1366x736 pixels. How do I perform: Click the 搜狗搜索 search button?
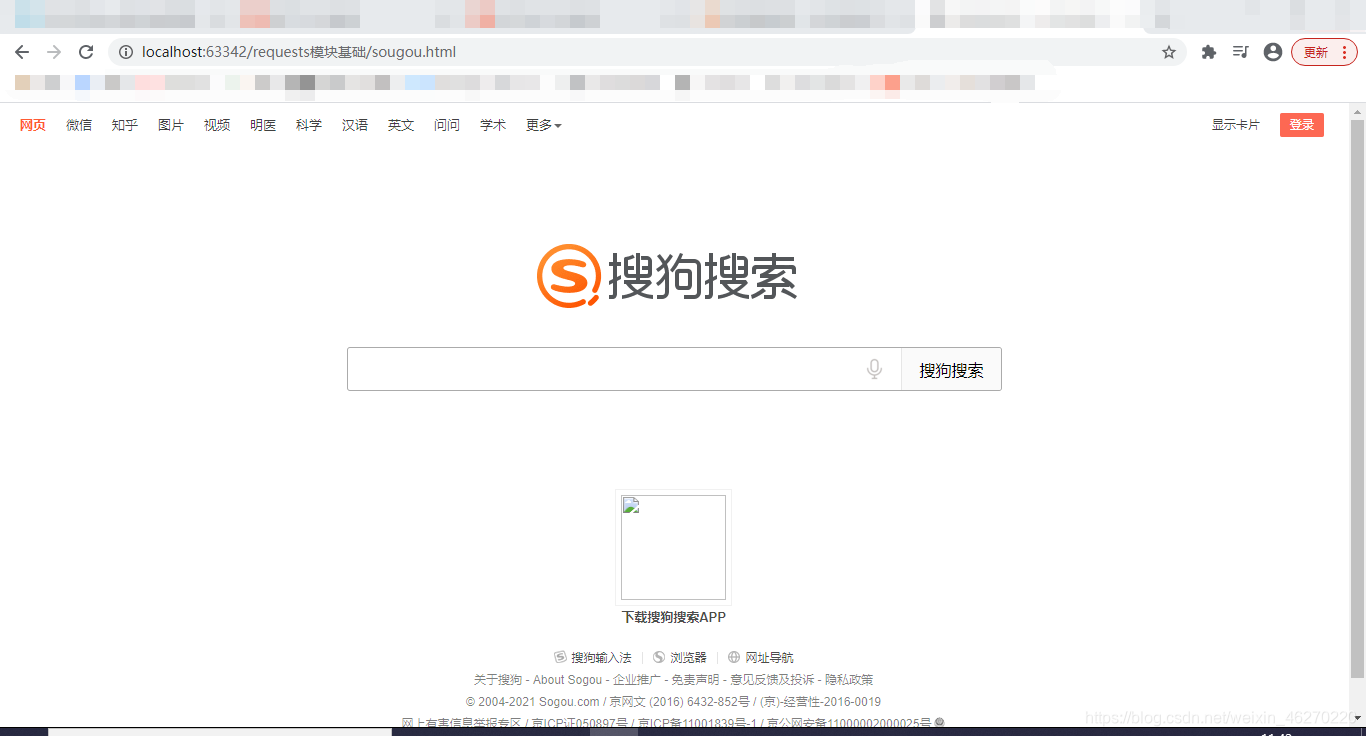950,369
